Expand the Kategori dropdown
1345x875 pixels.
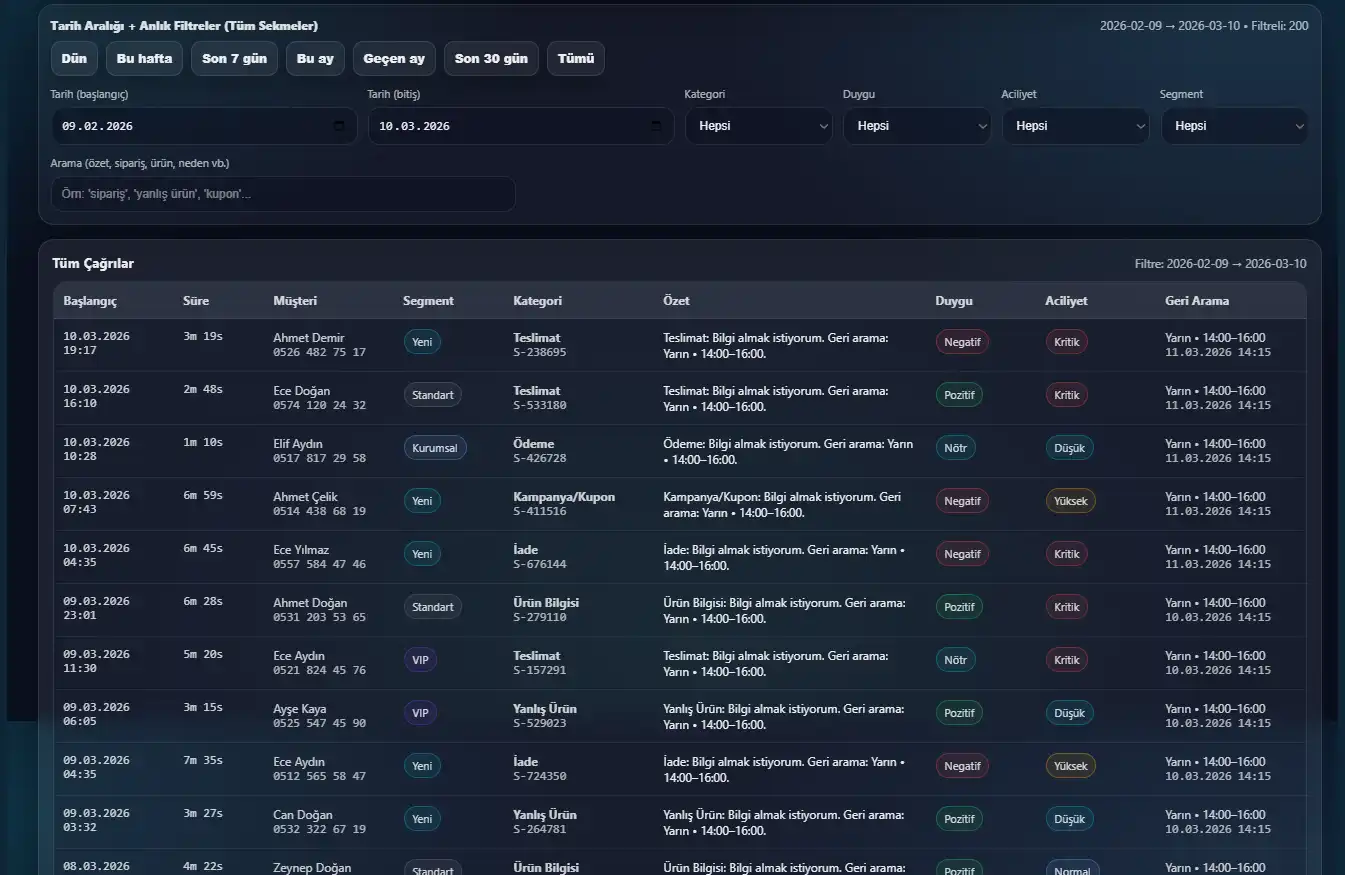click(758, 126)
